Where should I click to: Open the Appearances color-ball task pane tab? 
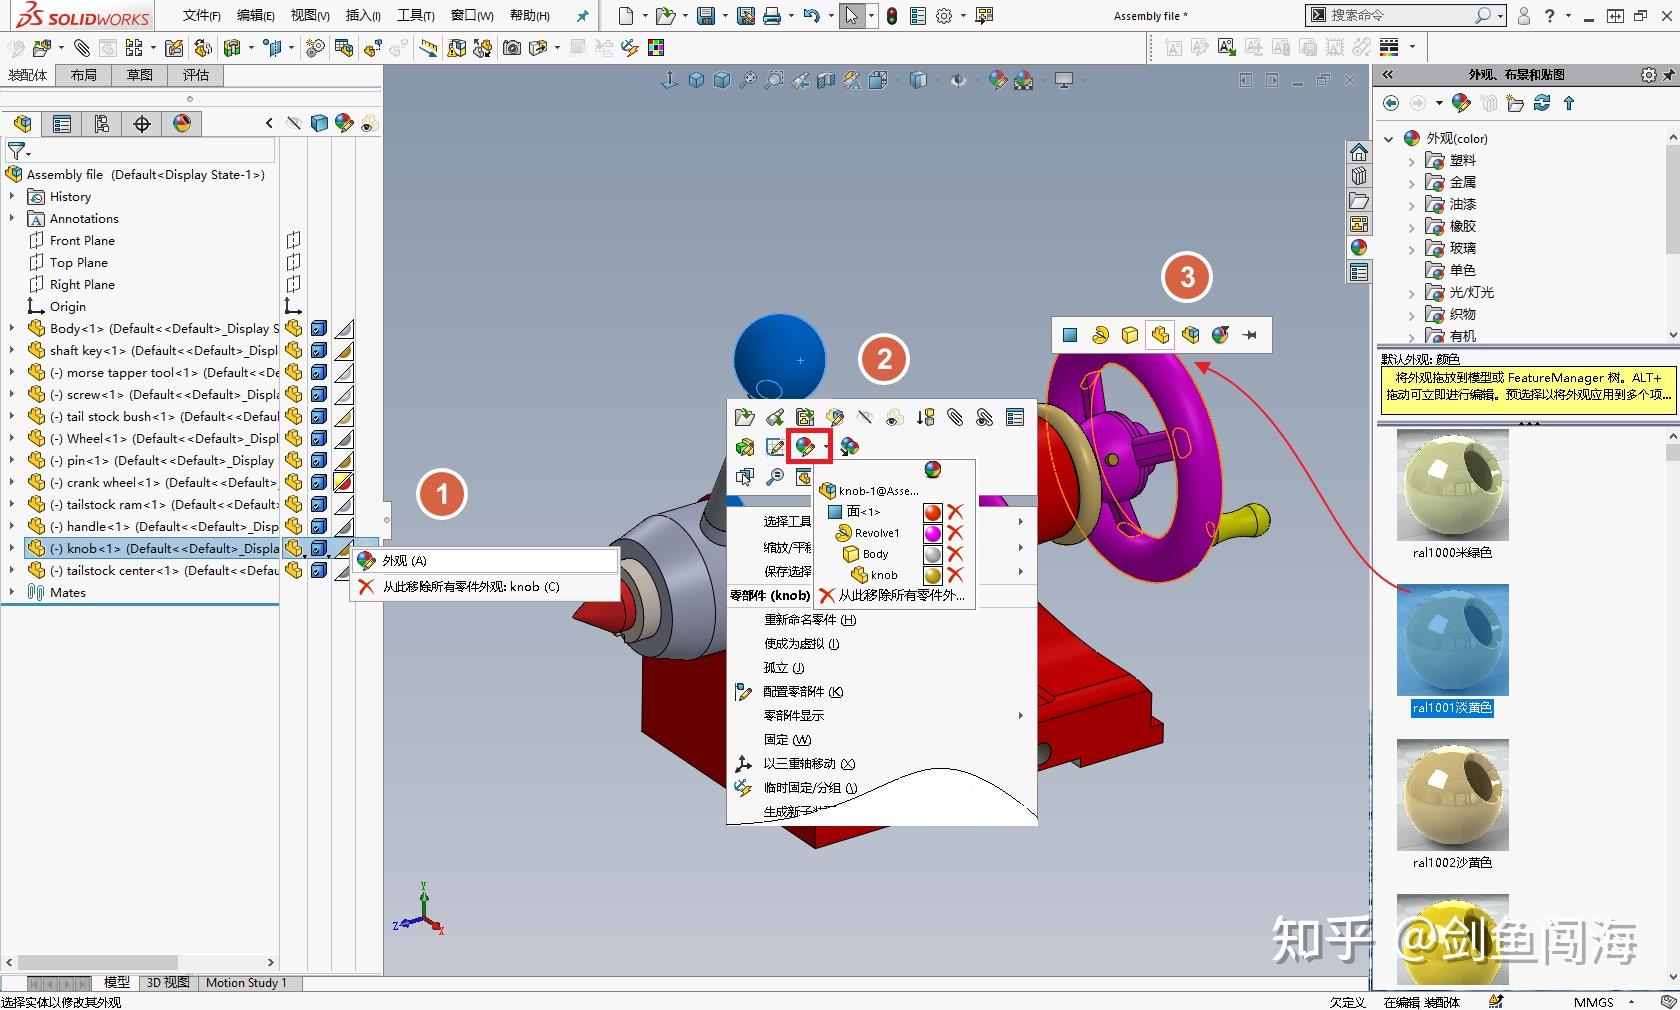[1358, 247]
